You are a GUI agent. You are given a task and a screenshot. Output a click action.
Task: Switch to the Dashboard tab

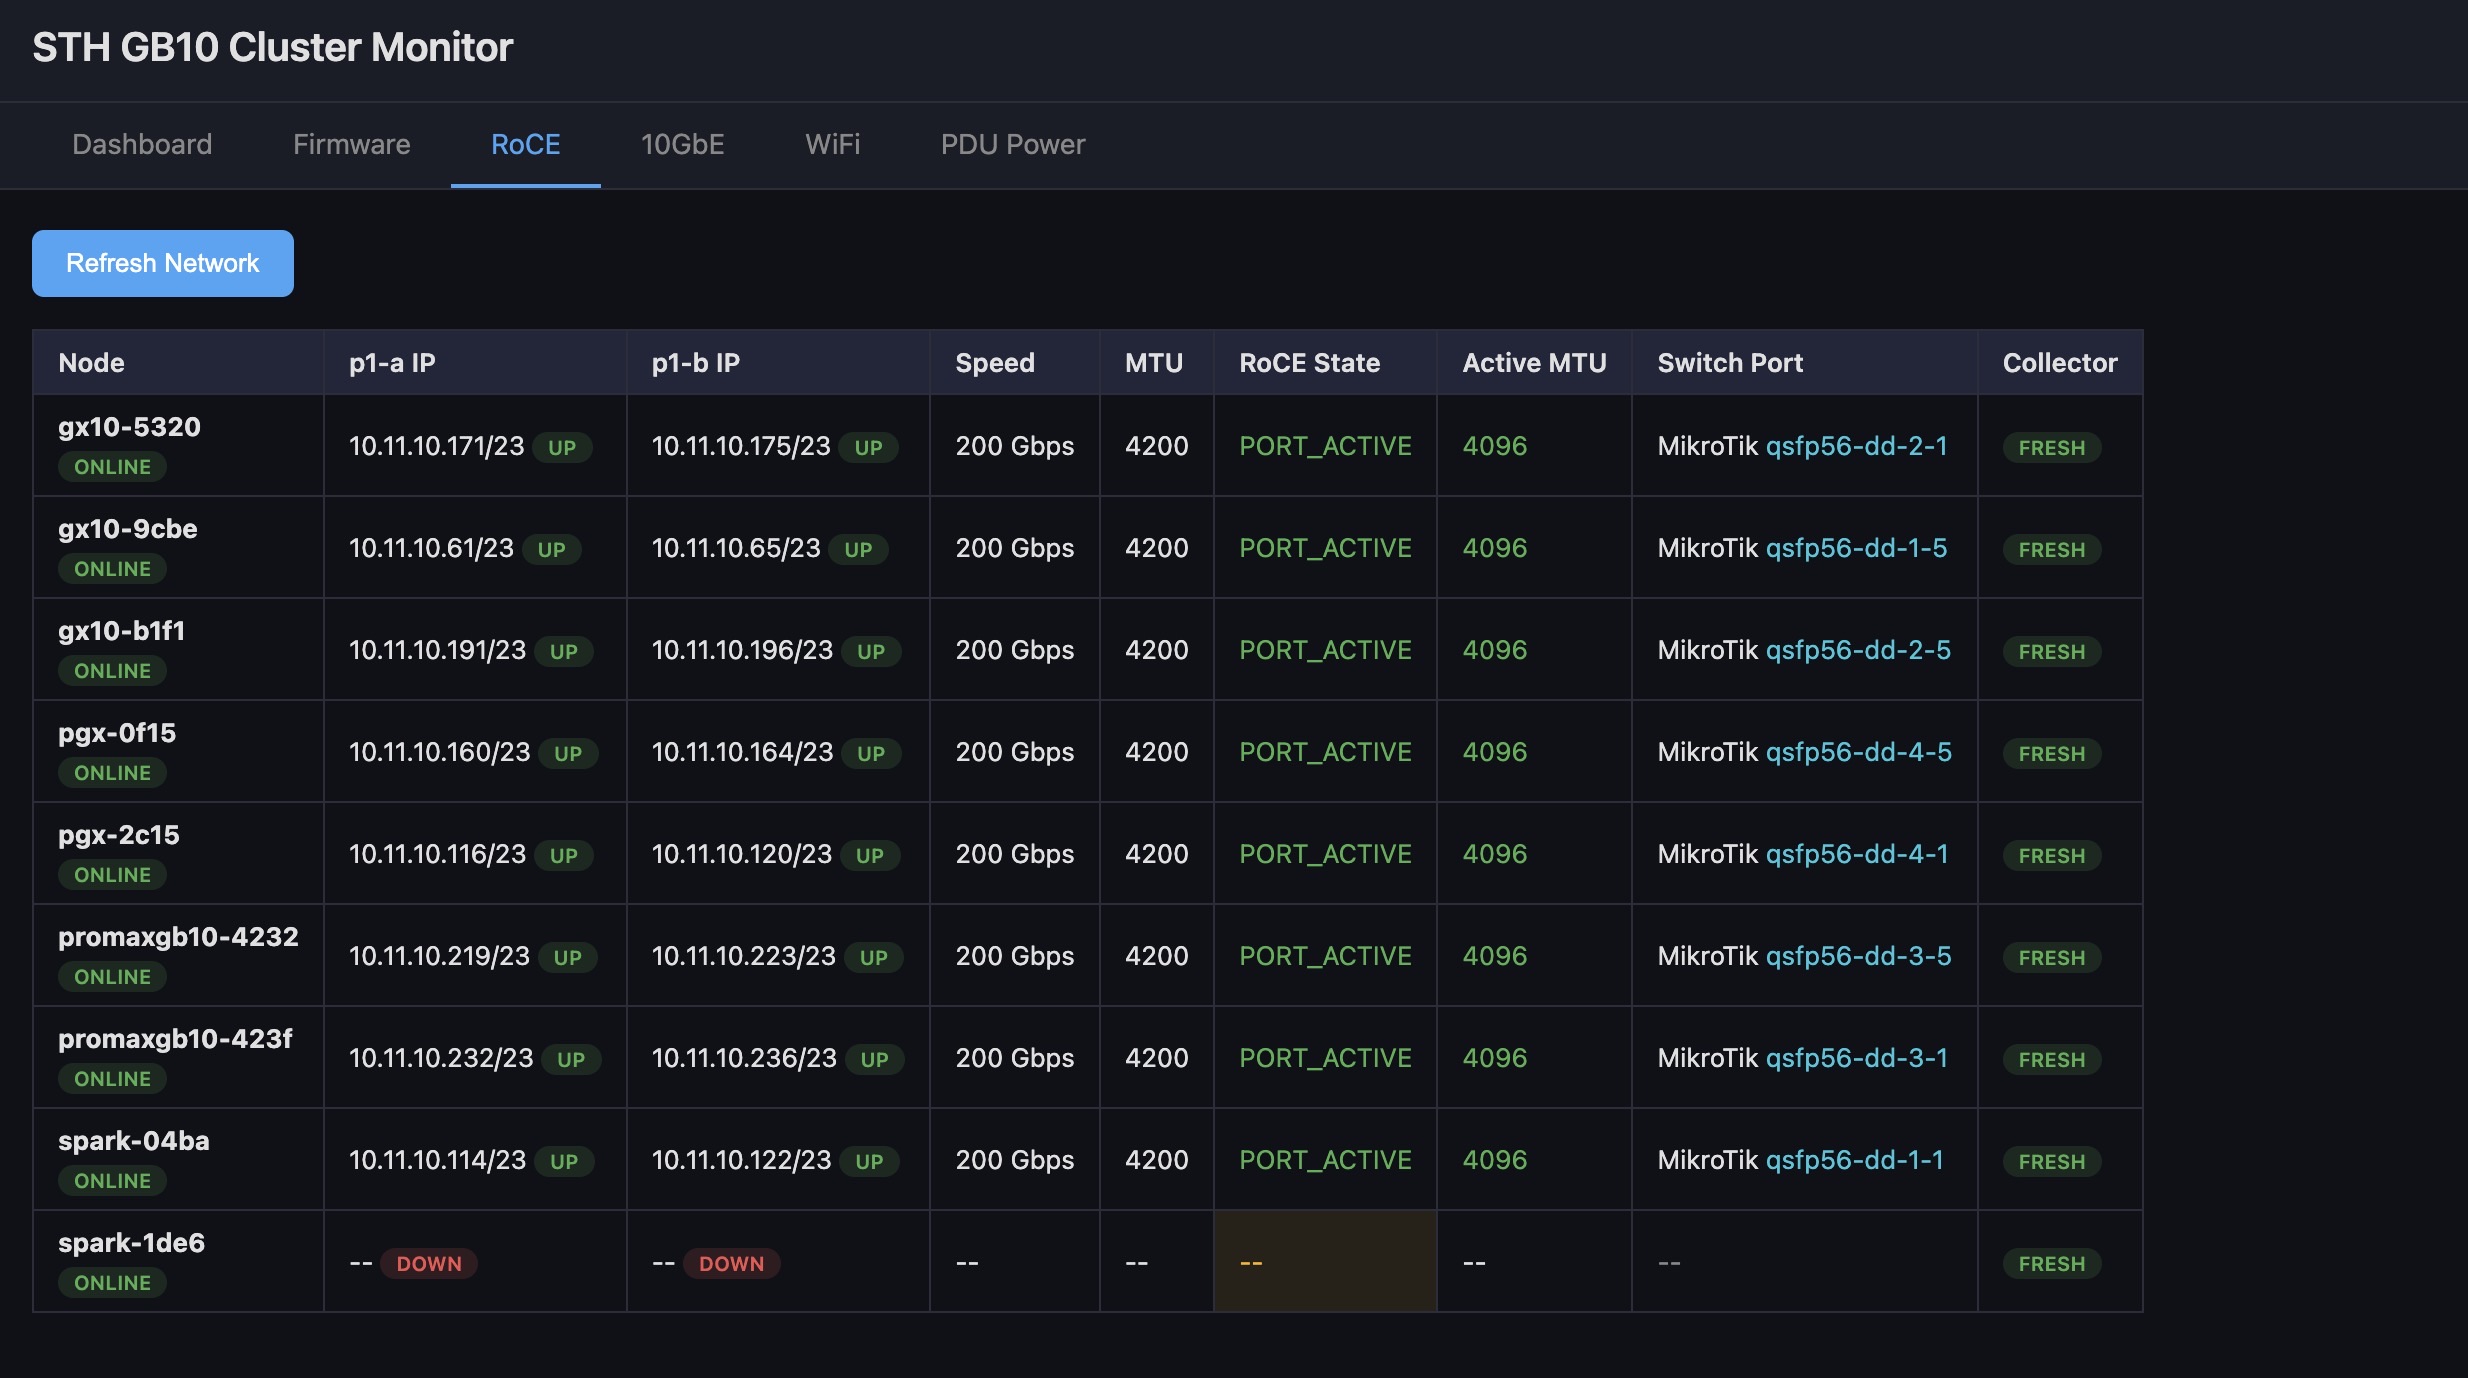tap(142, 144)
